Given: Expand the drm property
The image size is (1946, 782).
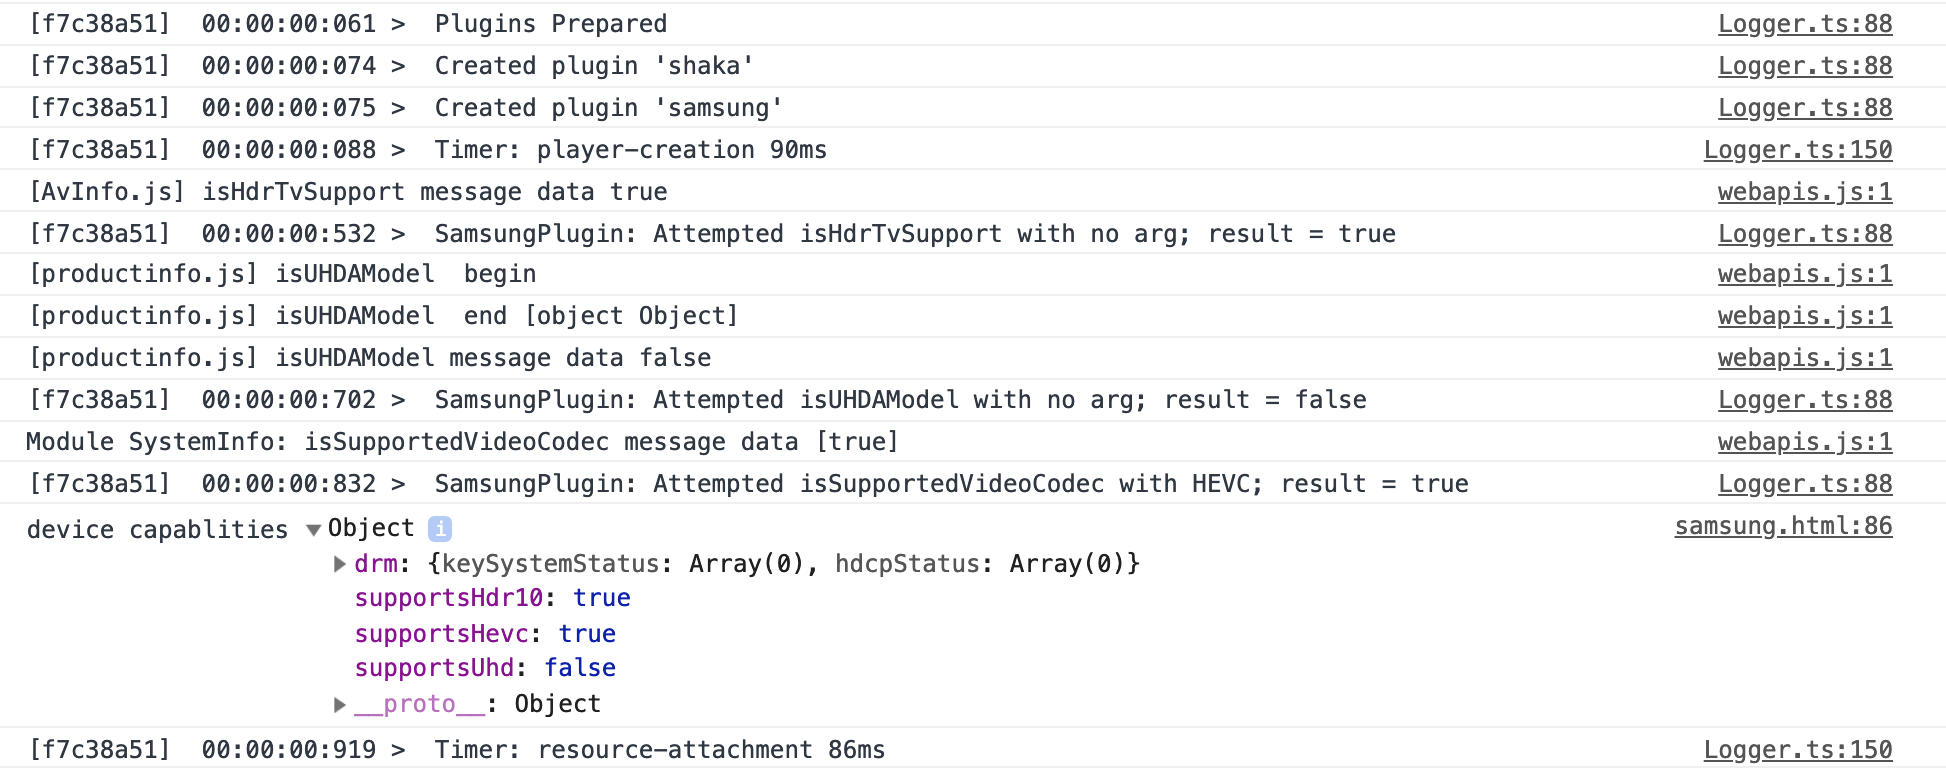Looking at the screenshot, I should pos(340,564).
